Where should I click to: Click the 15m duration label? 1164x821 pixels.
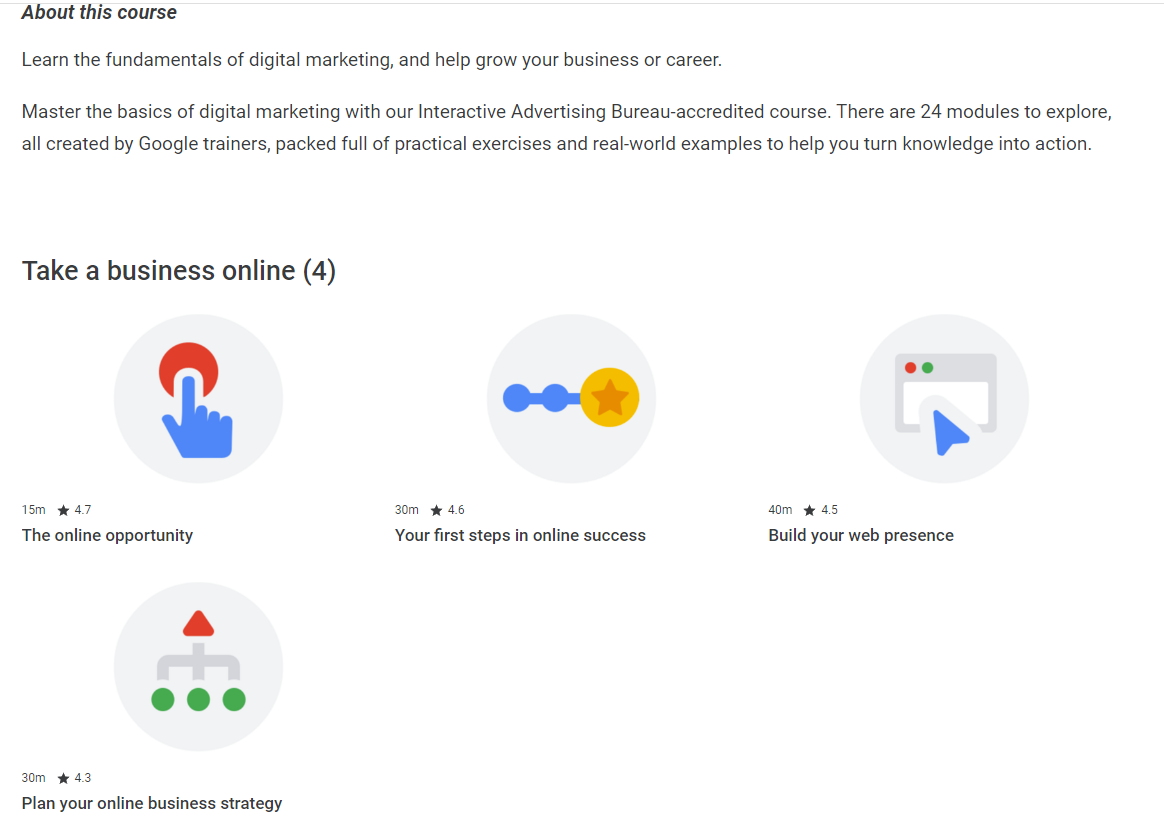click(x=33, y=509)
